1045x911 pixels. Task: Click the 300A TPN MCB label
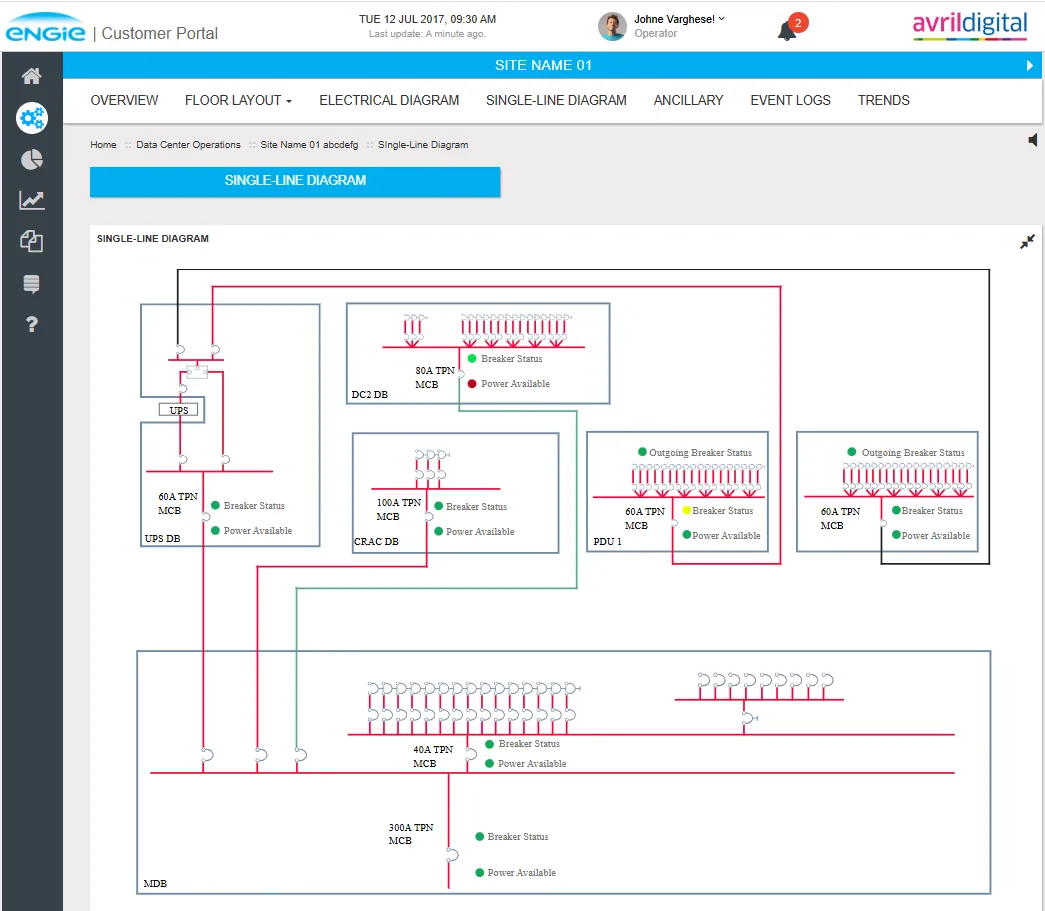click(x=411, y=834)
